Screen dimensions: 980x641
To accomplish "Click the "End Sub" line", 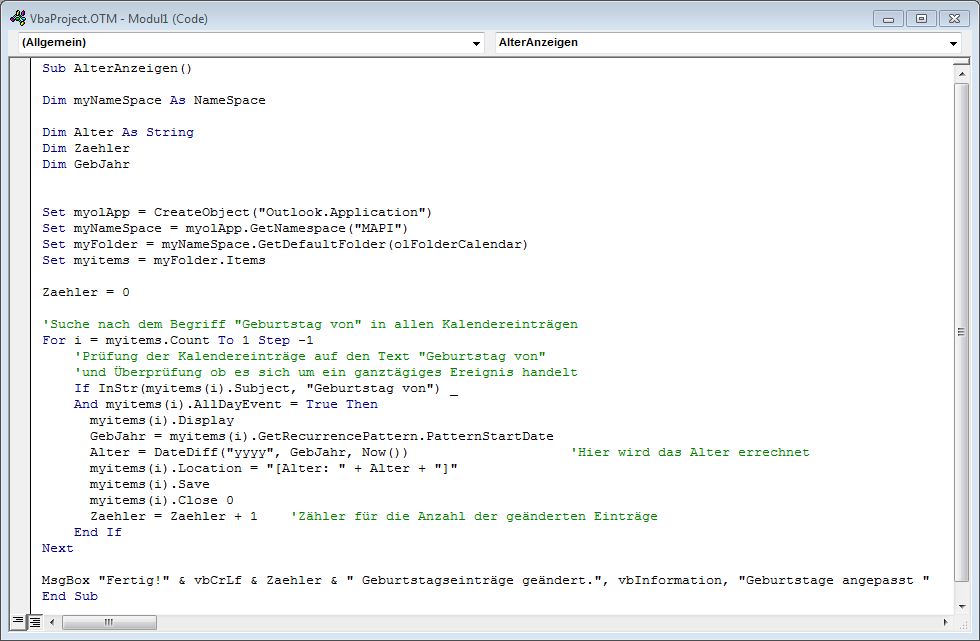I will (70, 596).
